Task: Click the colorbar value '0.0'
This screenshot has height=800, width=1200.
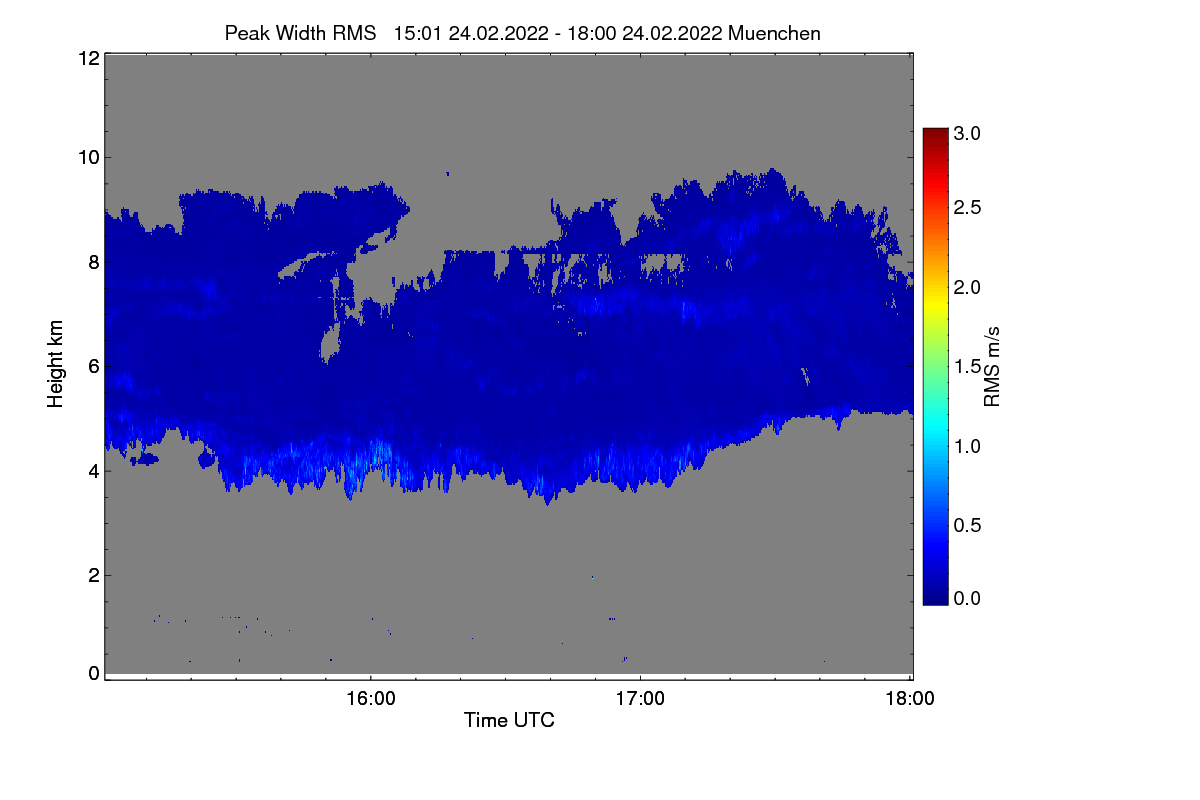Action: tap(967, 598)
